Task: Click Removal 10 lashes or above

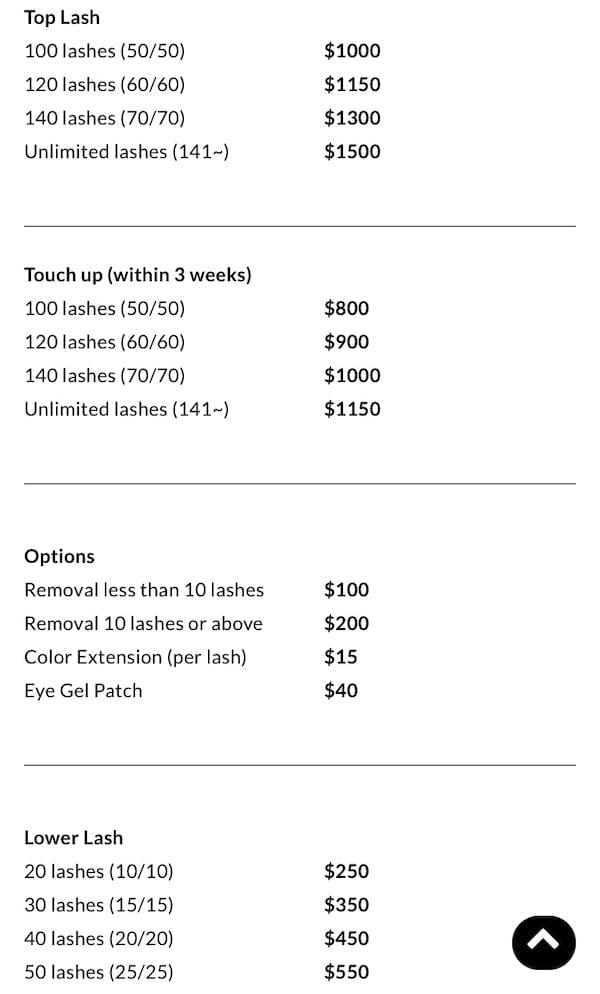Action: tap(143, 623)
